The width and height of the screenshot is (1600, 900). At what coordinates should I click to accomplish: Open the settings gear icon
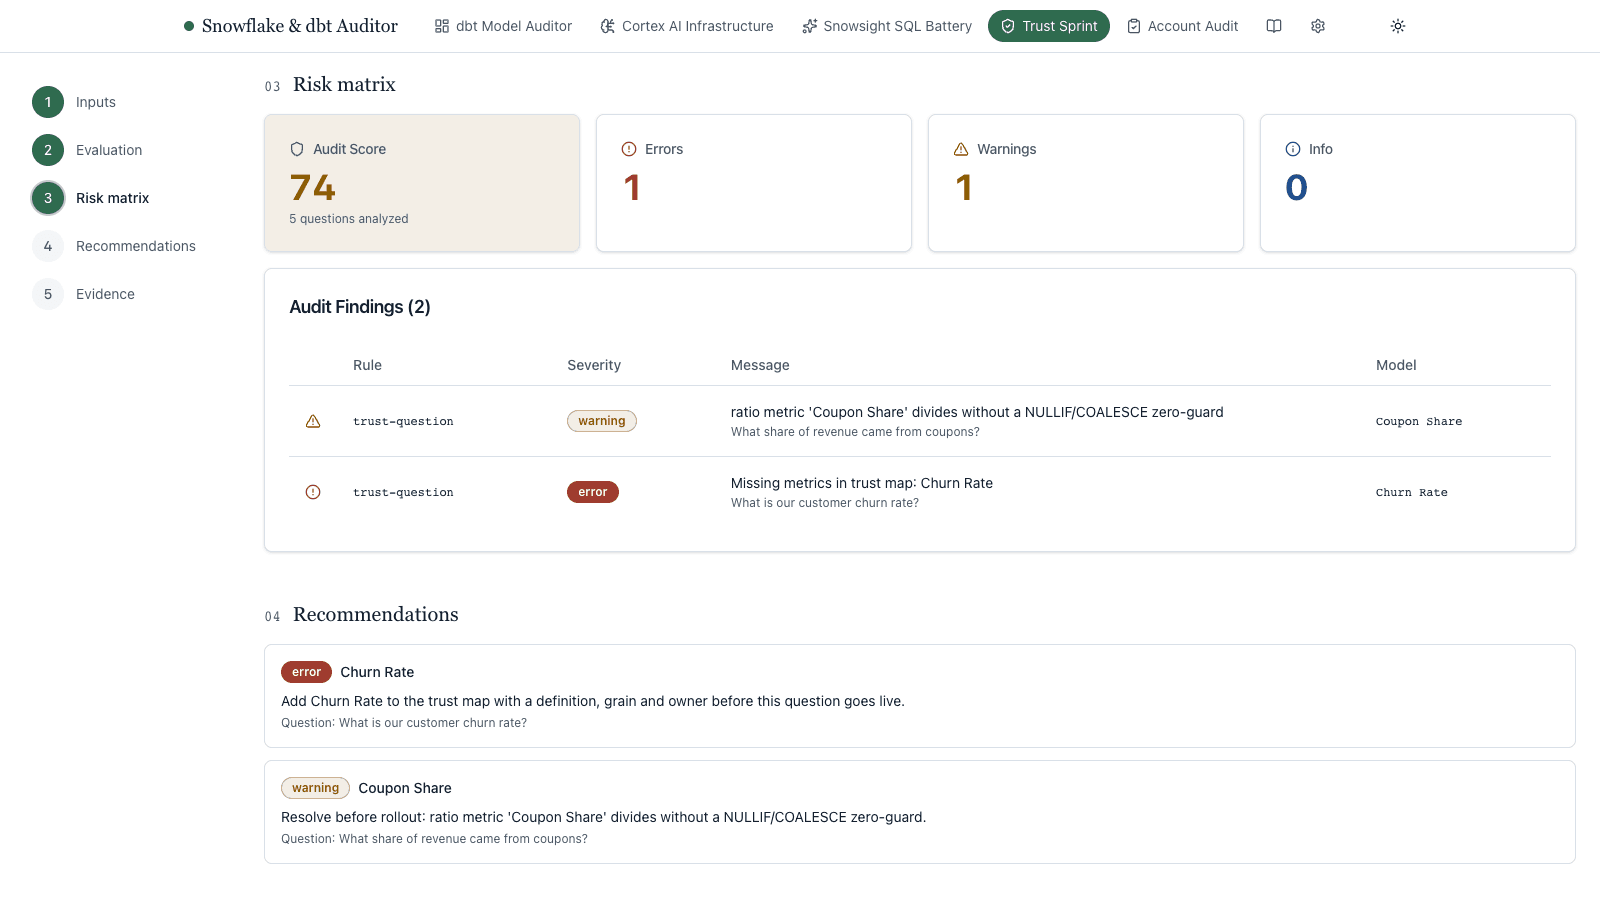click(1318, 26)
